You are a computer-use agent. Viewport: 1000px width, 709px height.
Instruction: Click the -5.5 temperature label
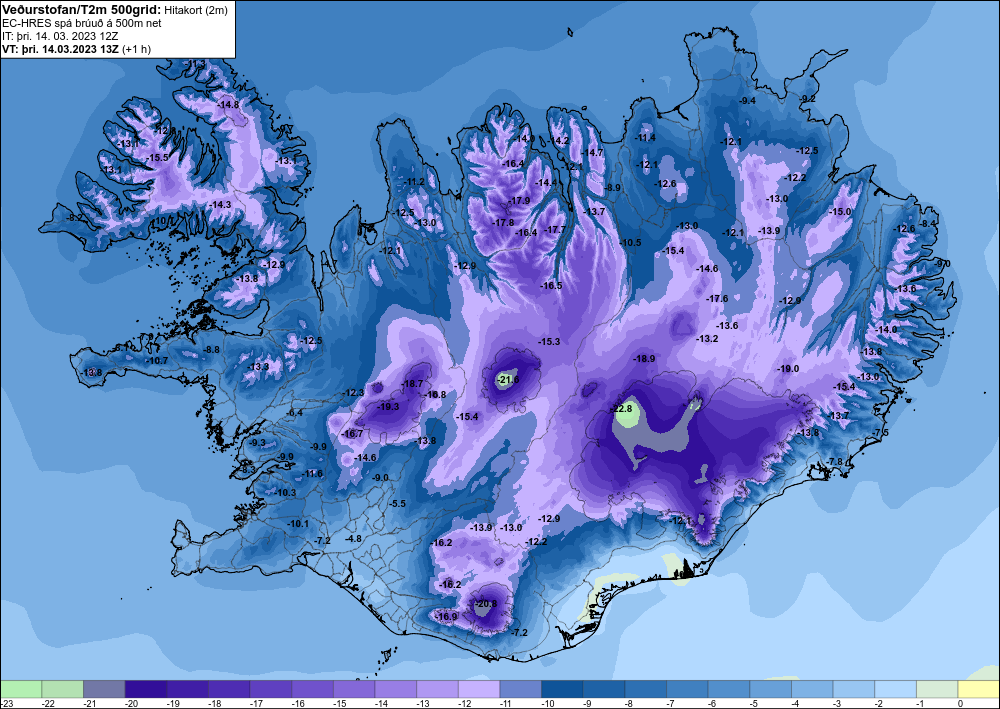(397, 503)
